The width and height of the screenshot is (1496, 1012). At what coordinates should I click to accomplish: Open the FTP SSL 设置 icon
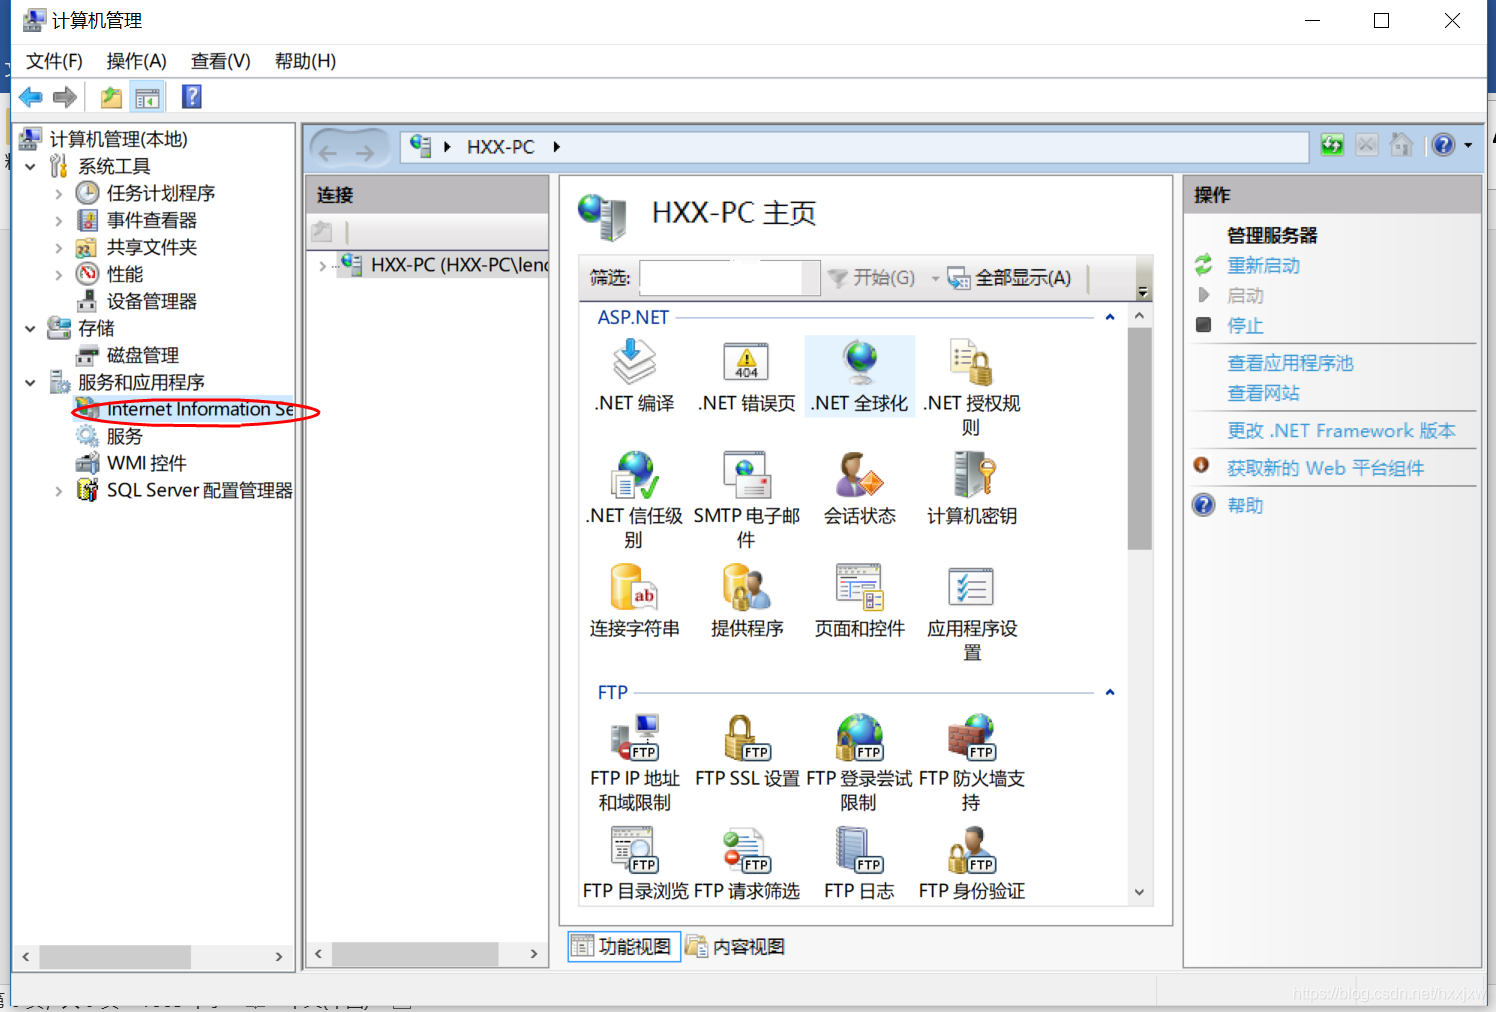click(747, 740)
